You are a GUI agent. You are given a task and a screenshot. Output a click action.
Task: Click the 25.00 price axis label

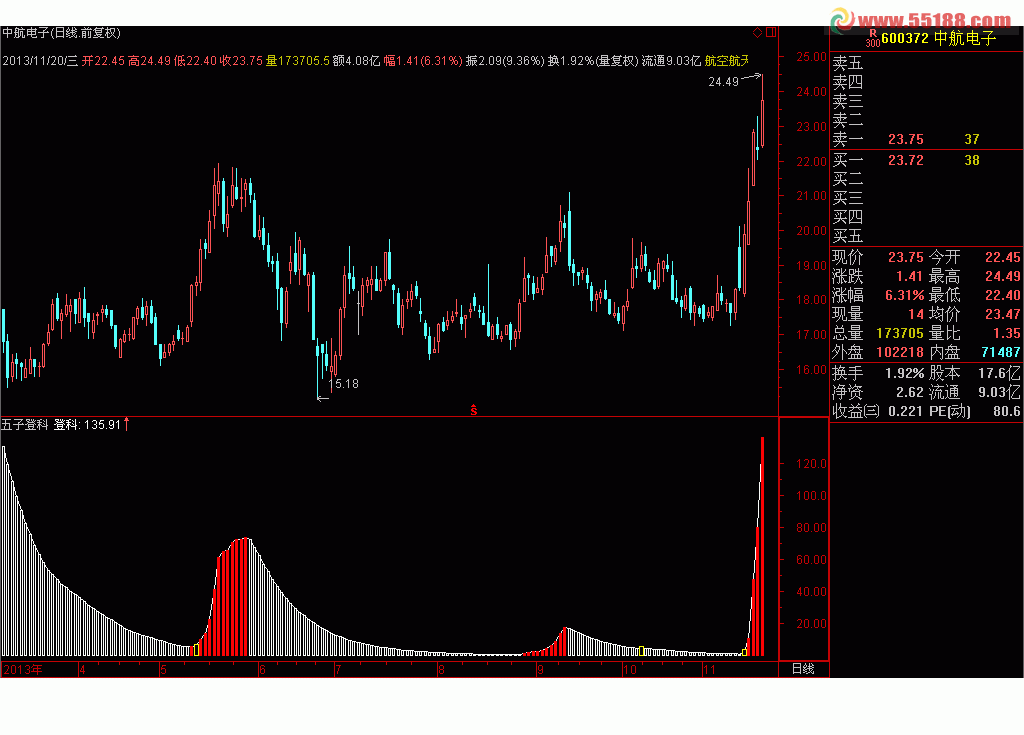[811, 57]
